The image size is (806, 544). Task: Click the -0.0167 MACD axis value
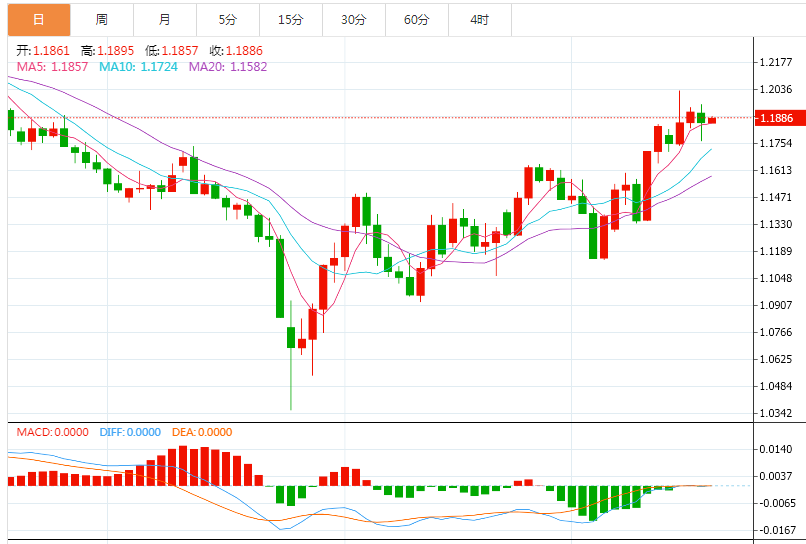click(776, 530)
